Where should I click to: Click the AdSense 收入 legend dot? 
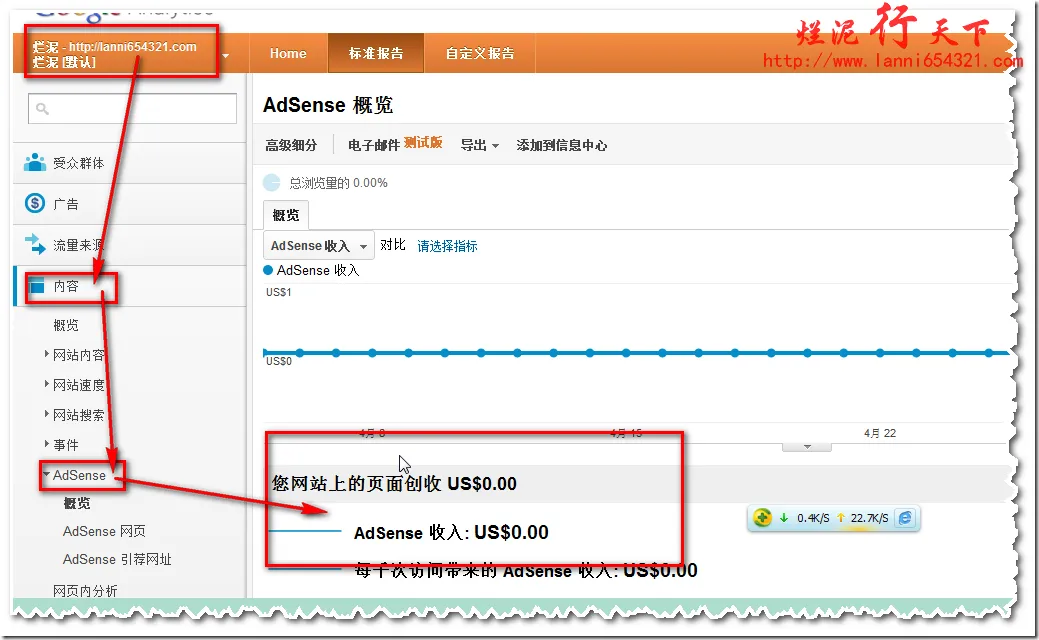pyautogui.click(x=268, y=270)
